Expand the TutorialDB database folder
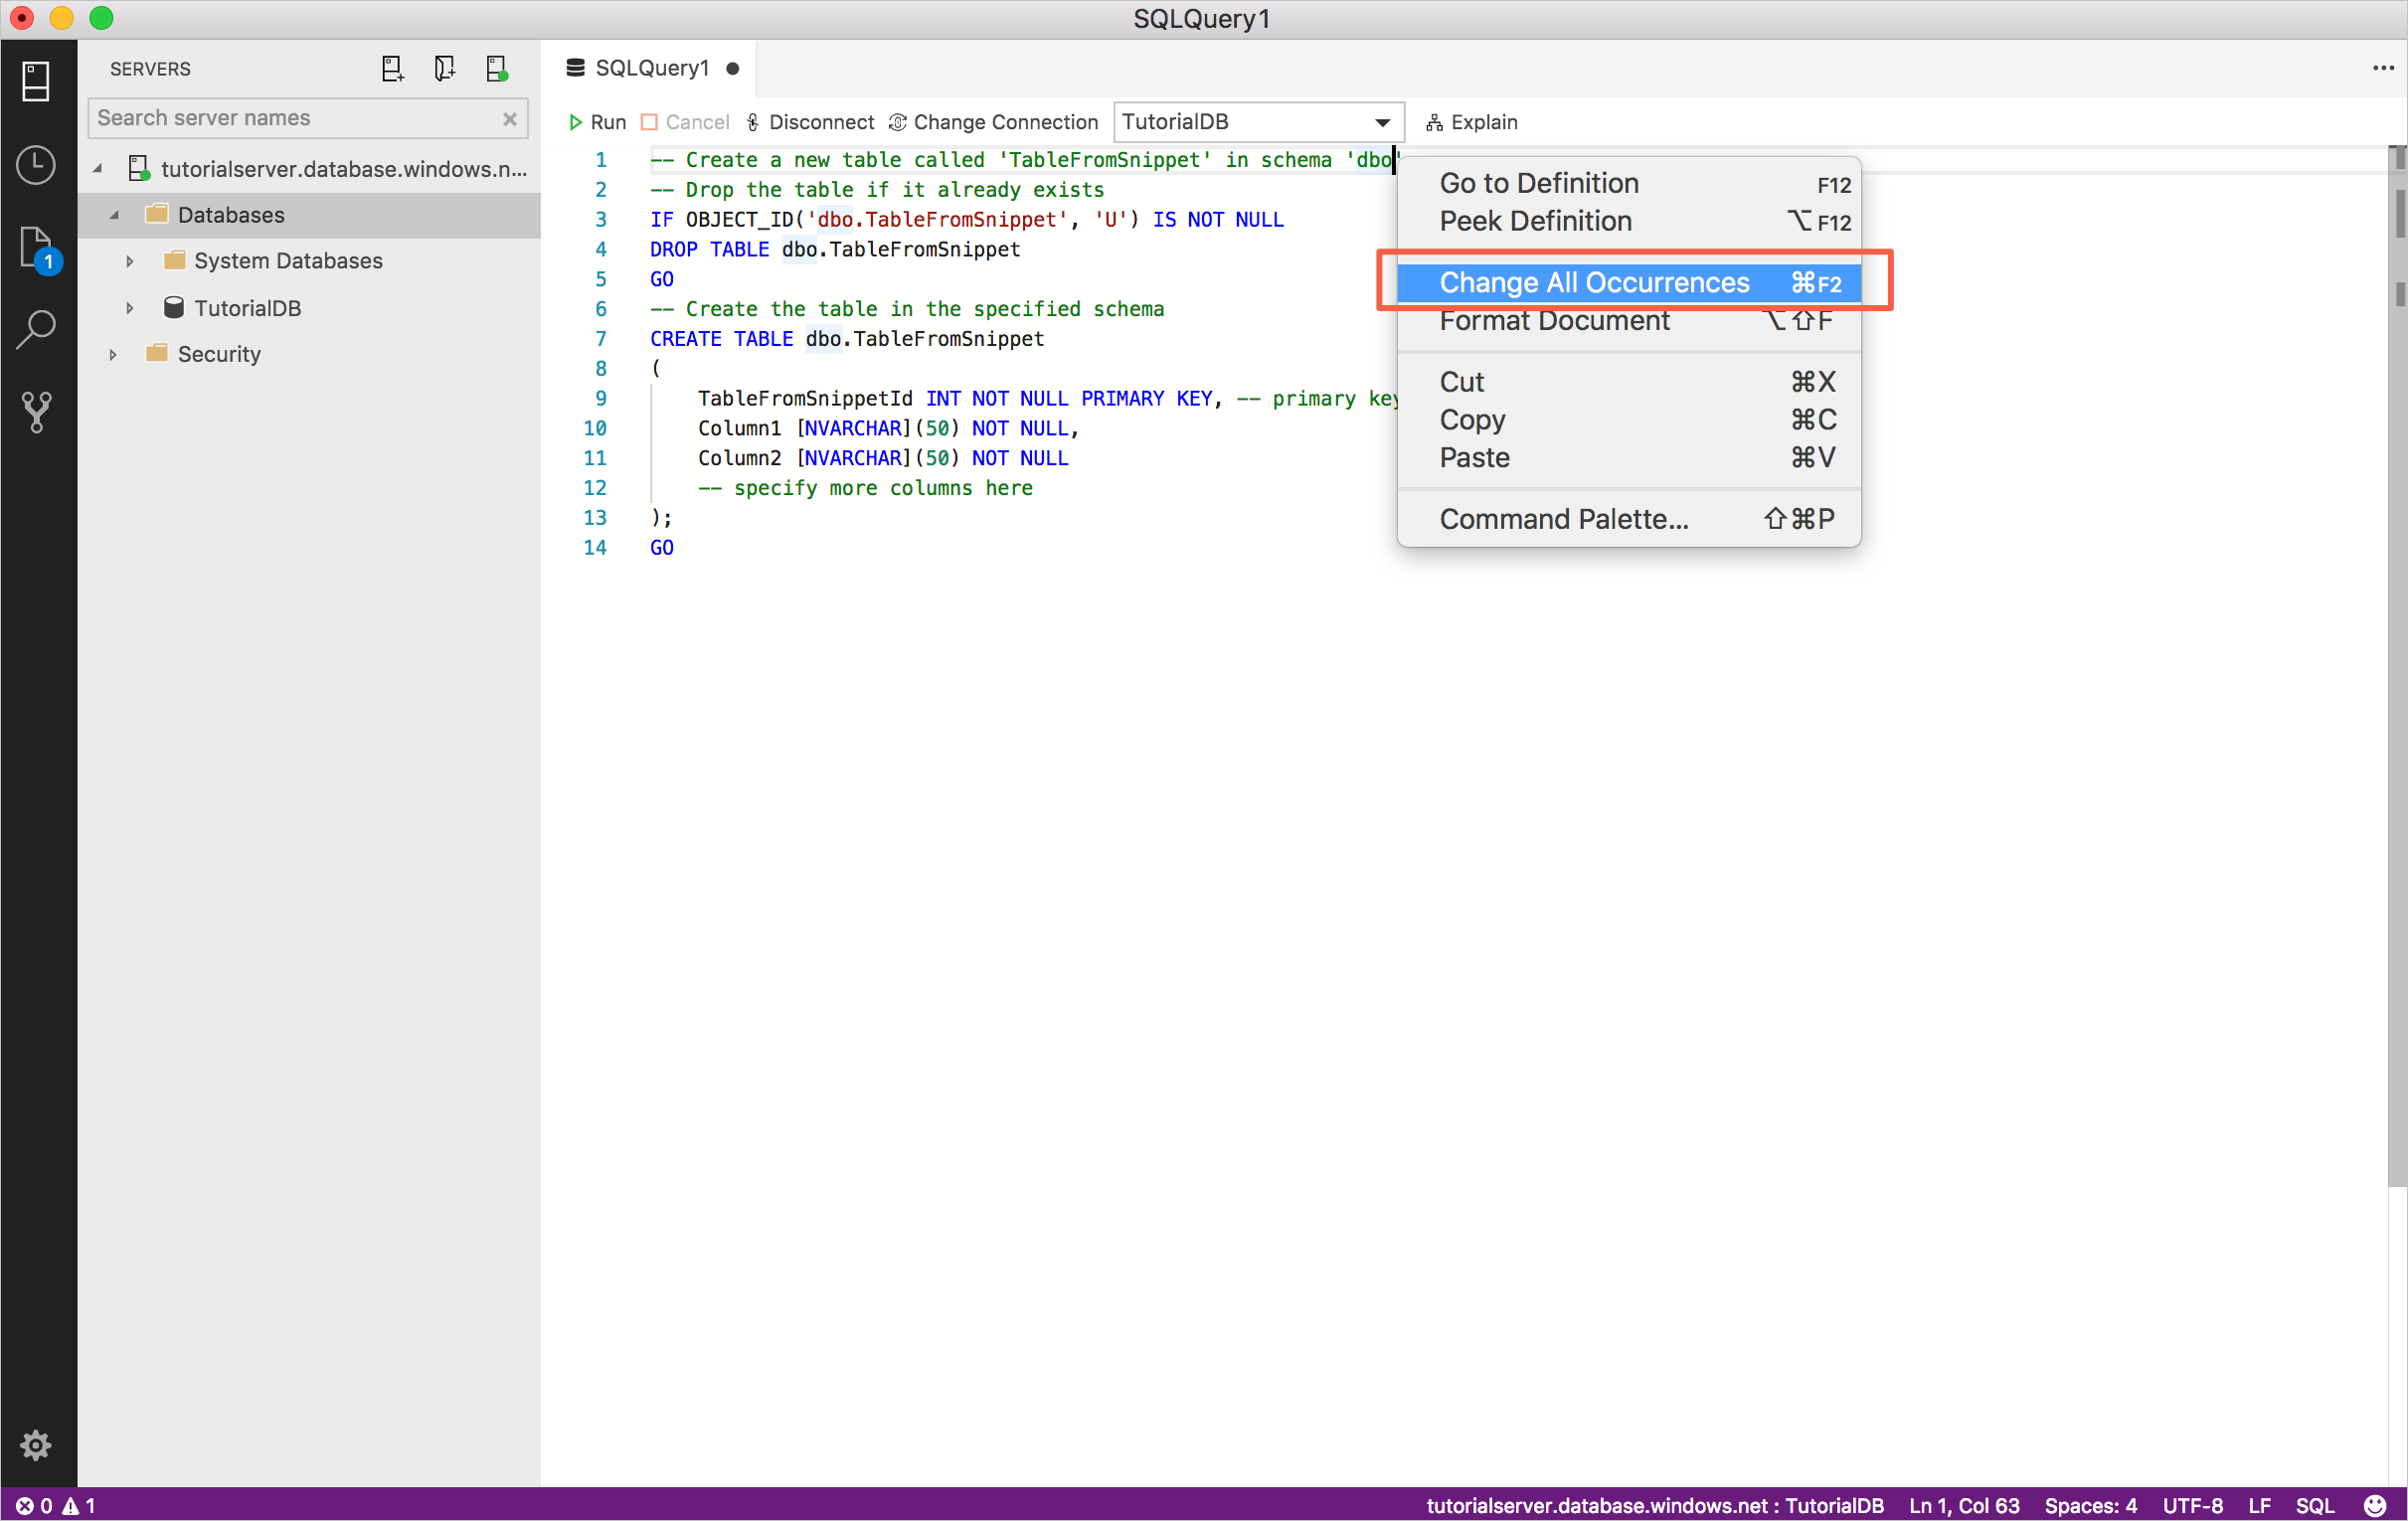This screenshot has width=2408, height=1521. [x=129, y=305]
